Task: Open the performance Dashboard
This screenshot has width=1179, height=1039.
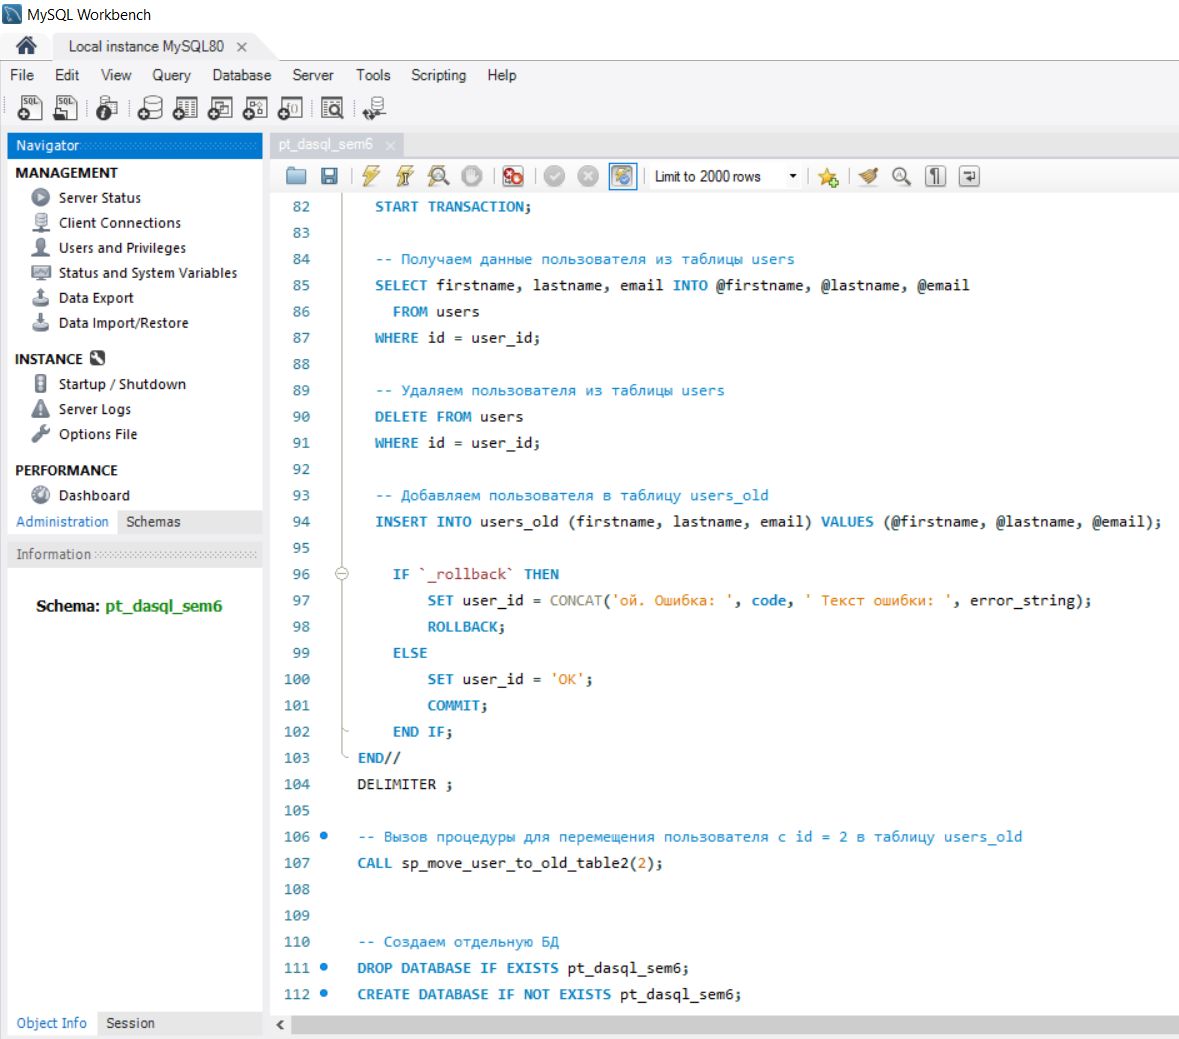Action: pyautogui.click(x=94, y=495)
